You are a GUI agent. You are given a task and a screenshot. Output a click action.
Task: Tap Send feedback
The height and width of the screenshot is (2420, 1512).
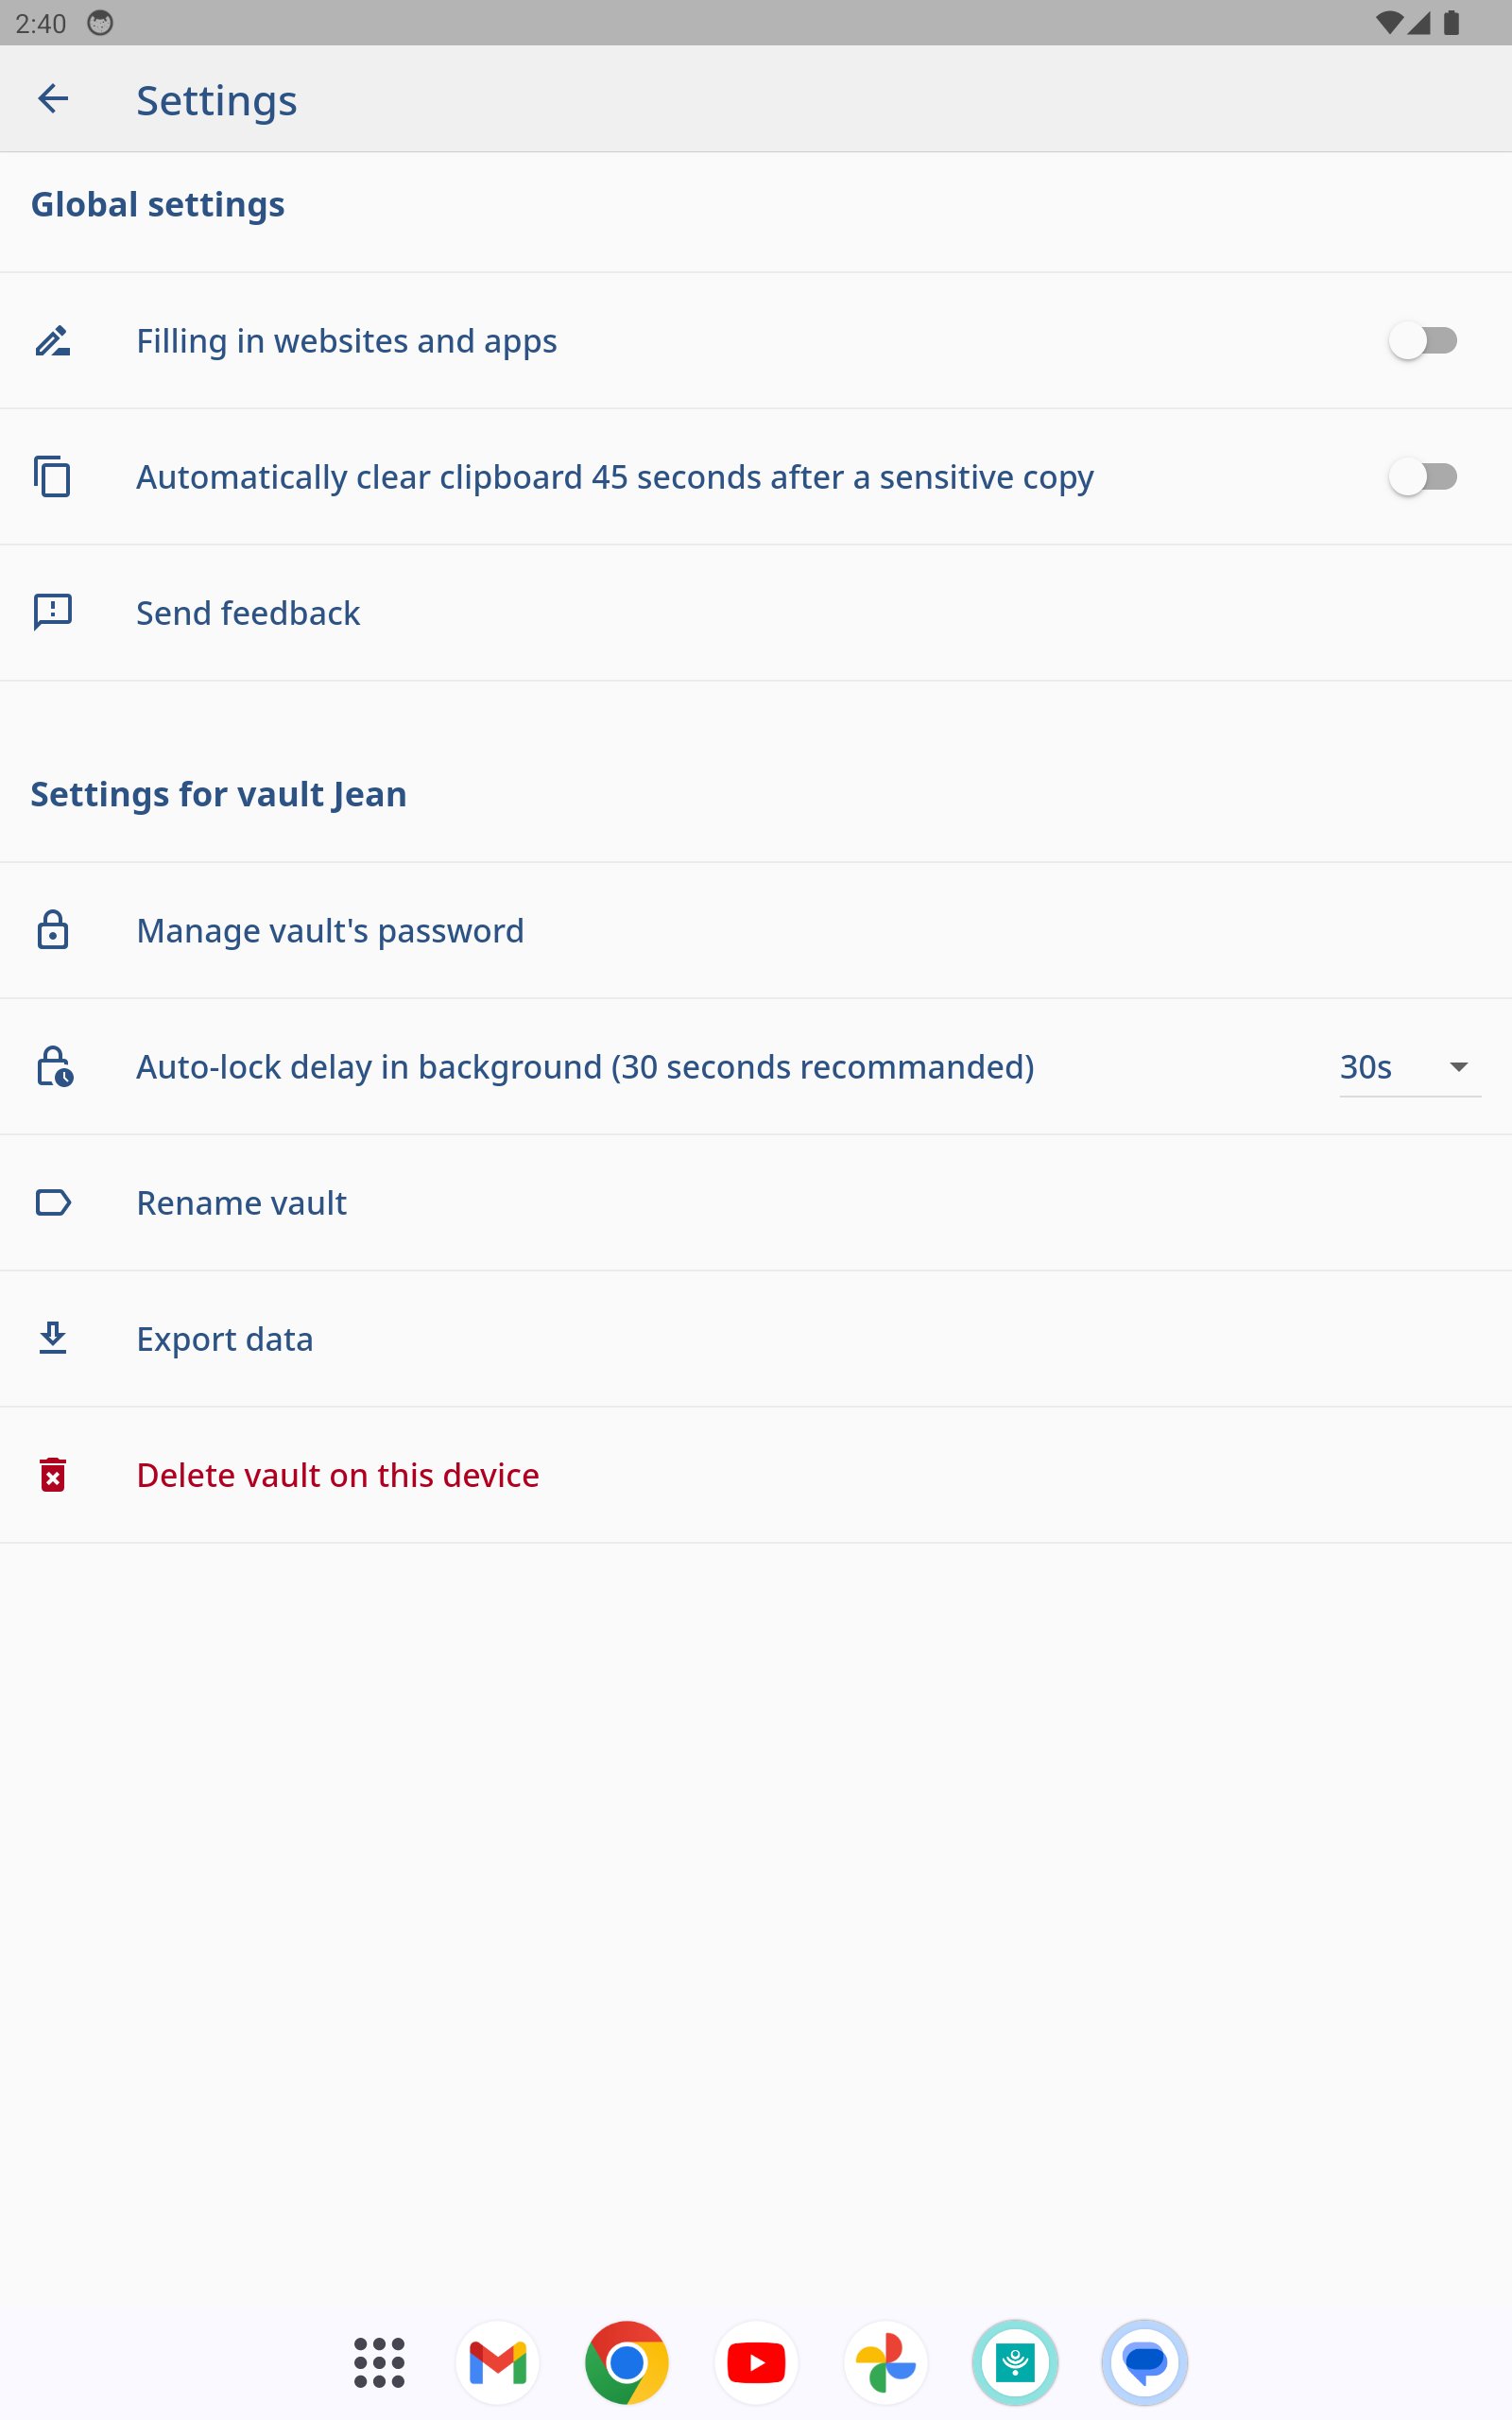pyautogui.click(x=248, y=613)
